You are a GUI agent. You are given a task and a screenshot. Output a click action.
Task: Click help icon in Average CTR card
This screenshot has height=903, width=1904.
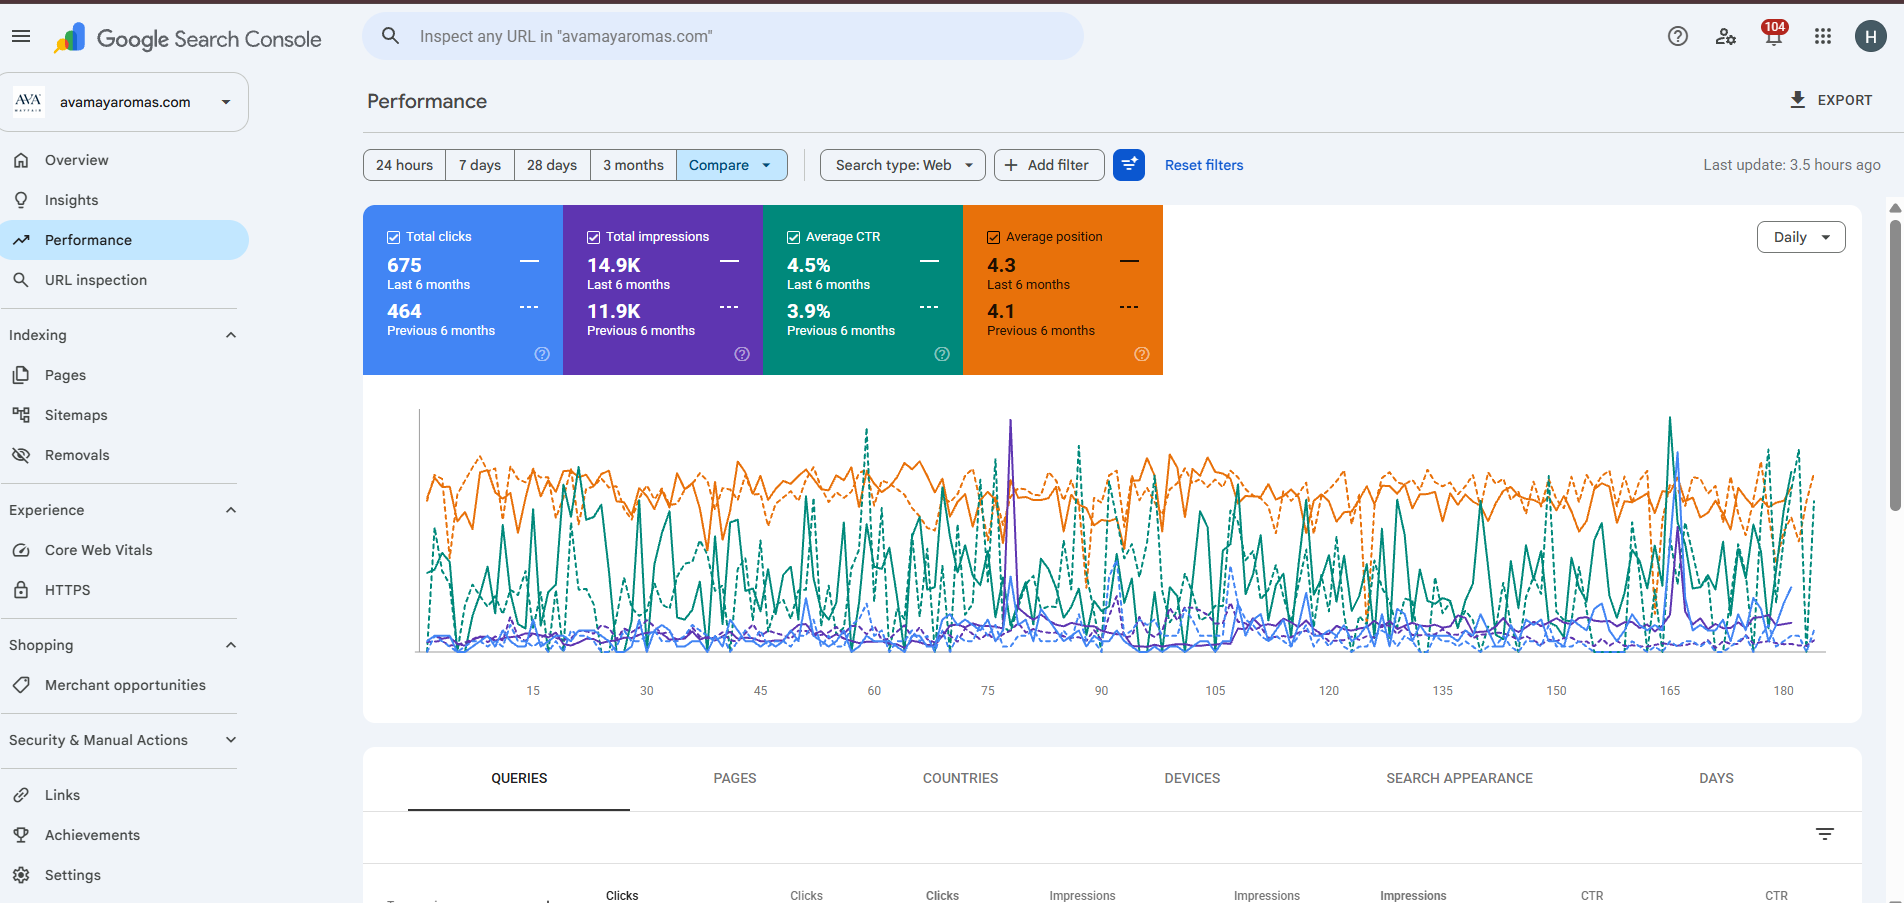(x=942, y=354)
